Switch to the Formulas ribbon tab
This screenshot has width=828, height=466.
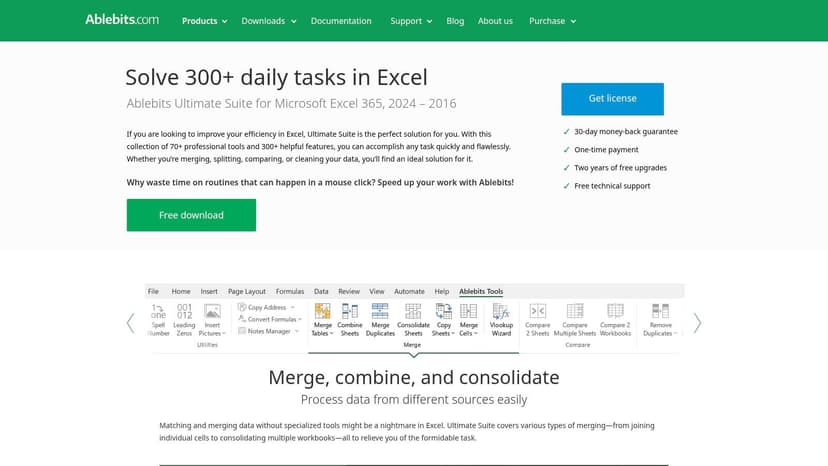pyautogui.click(x=290, y=291)
